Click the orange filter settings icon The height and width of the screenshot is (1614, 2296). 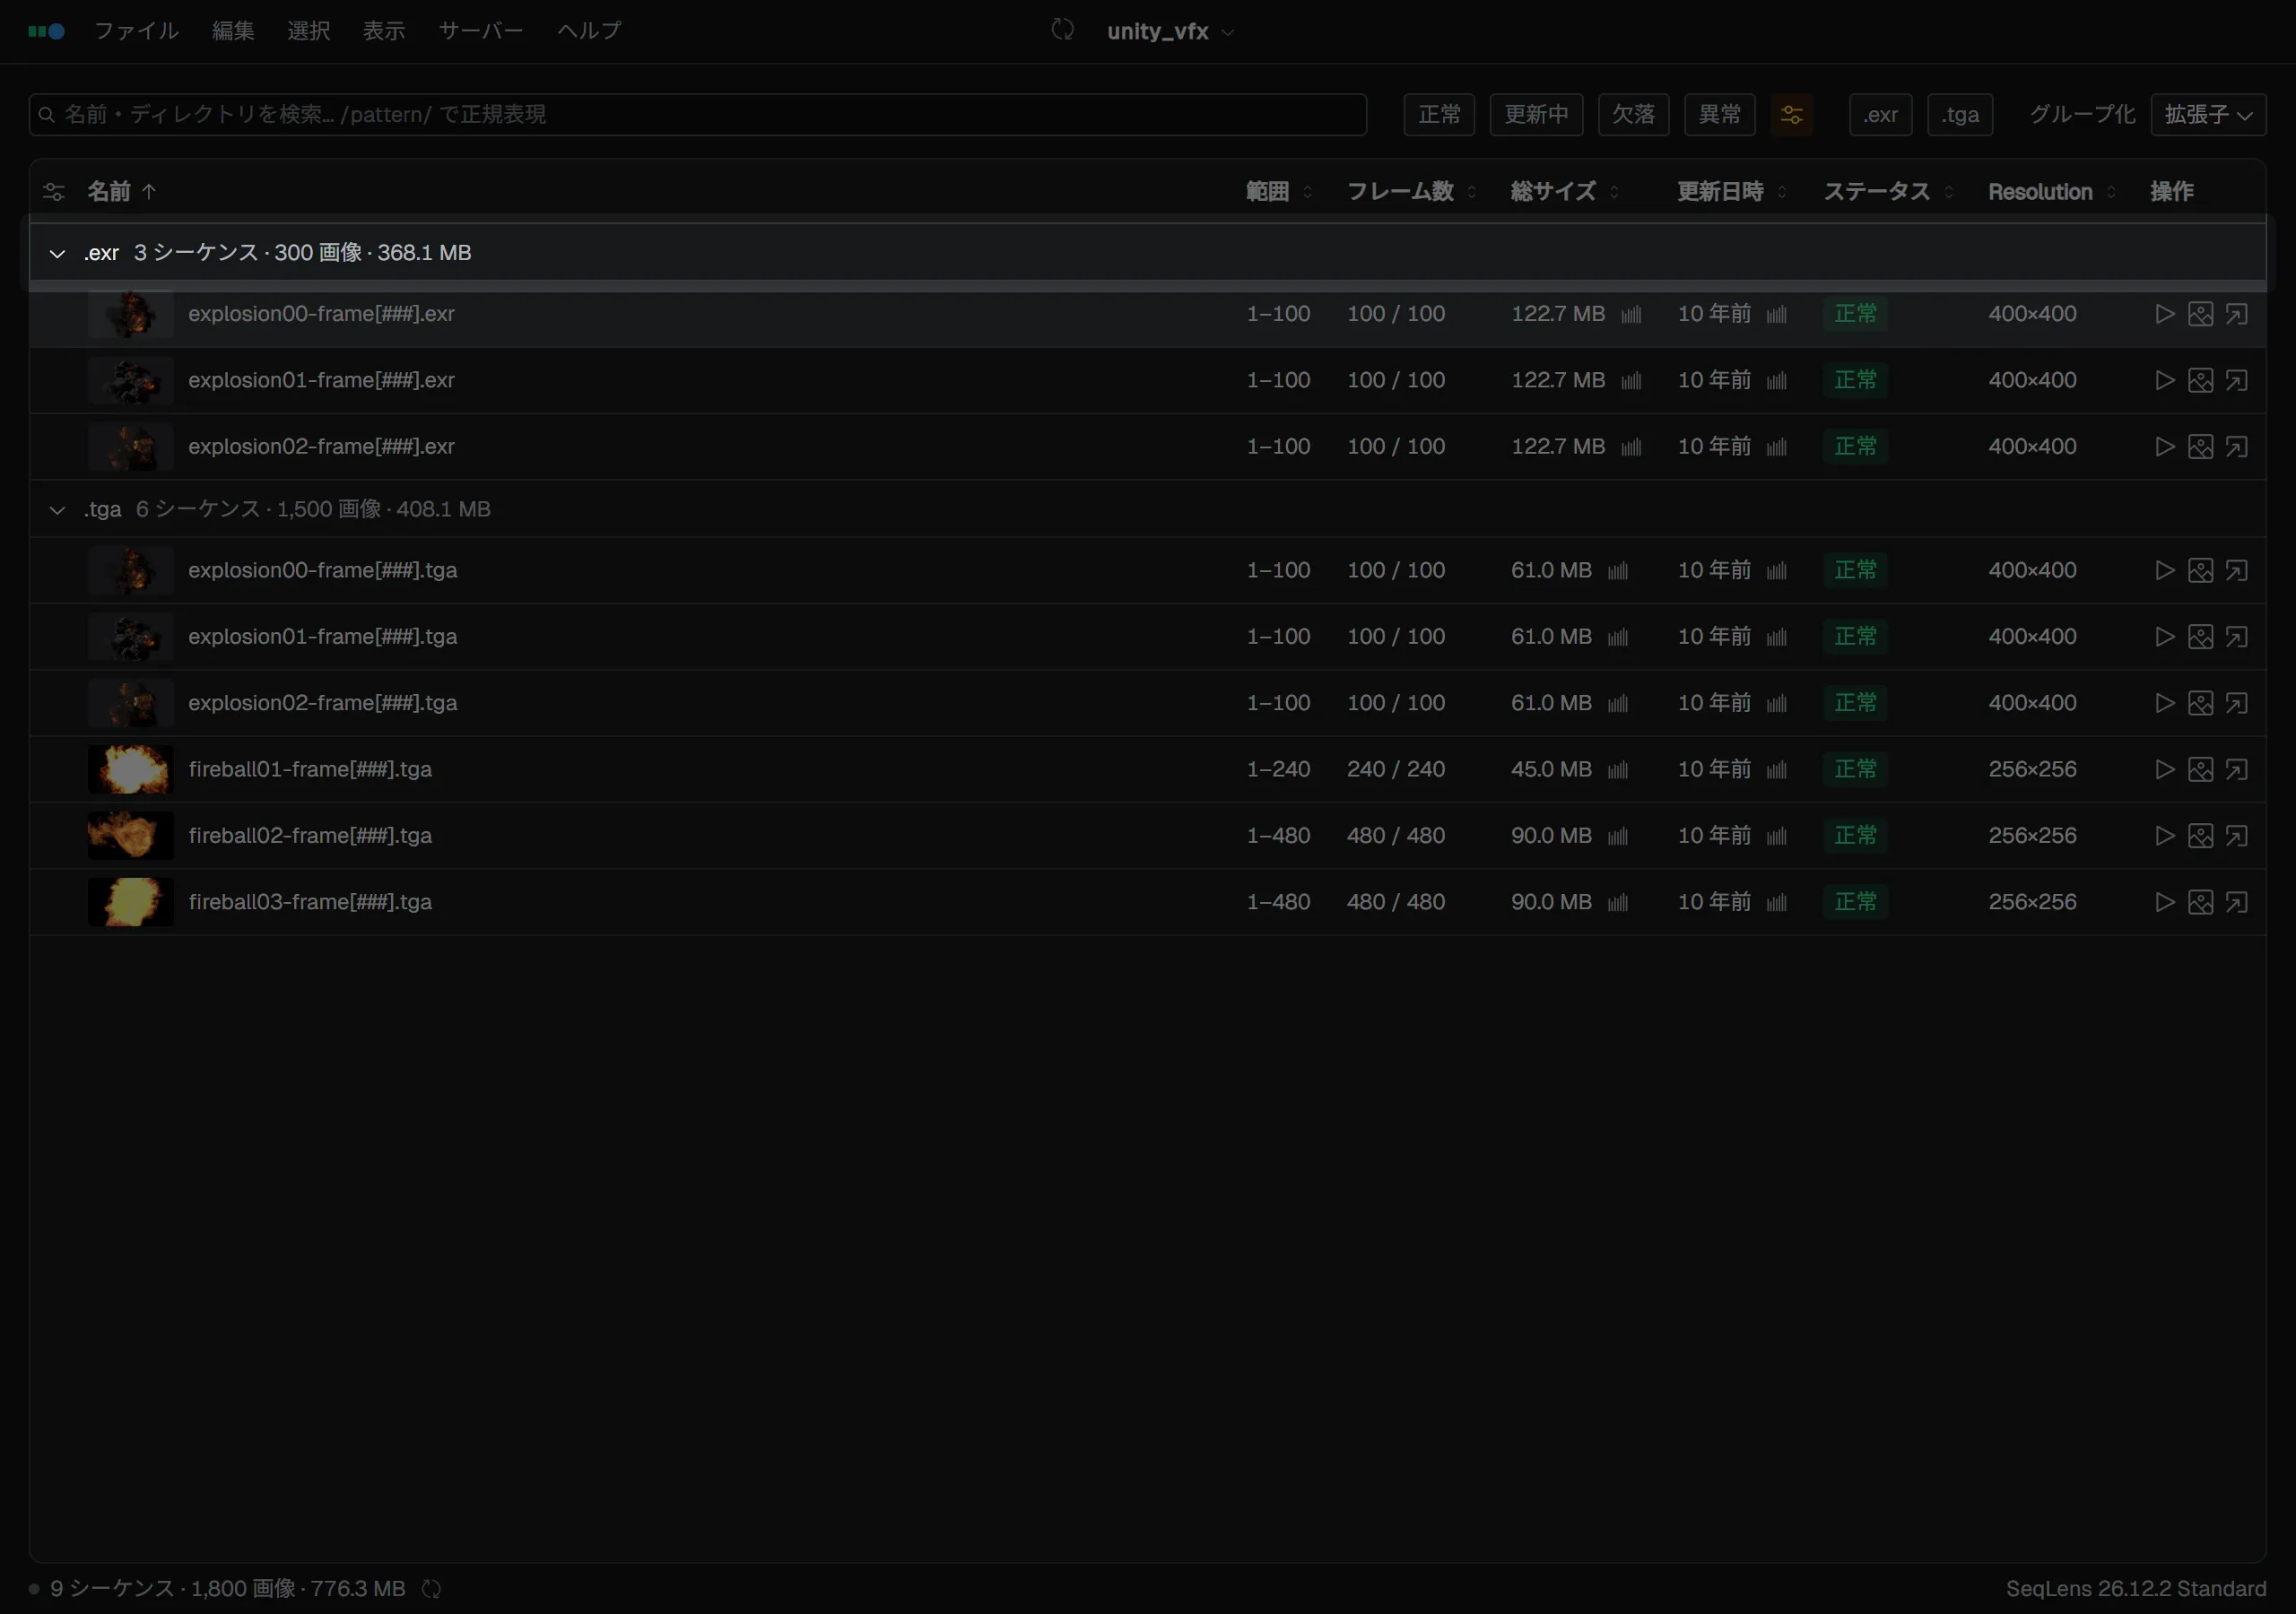click(x=1791, y=115)
